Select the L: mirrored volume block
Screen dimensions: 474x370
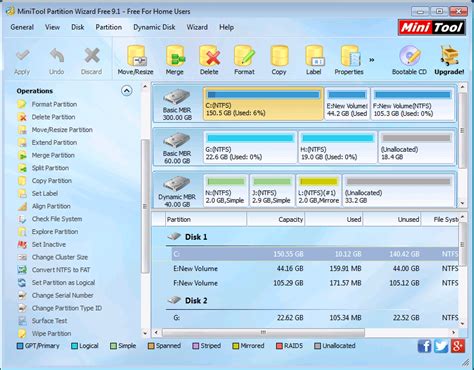[x=319, y=191]
